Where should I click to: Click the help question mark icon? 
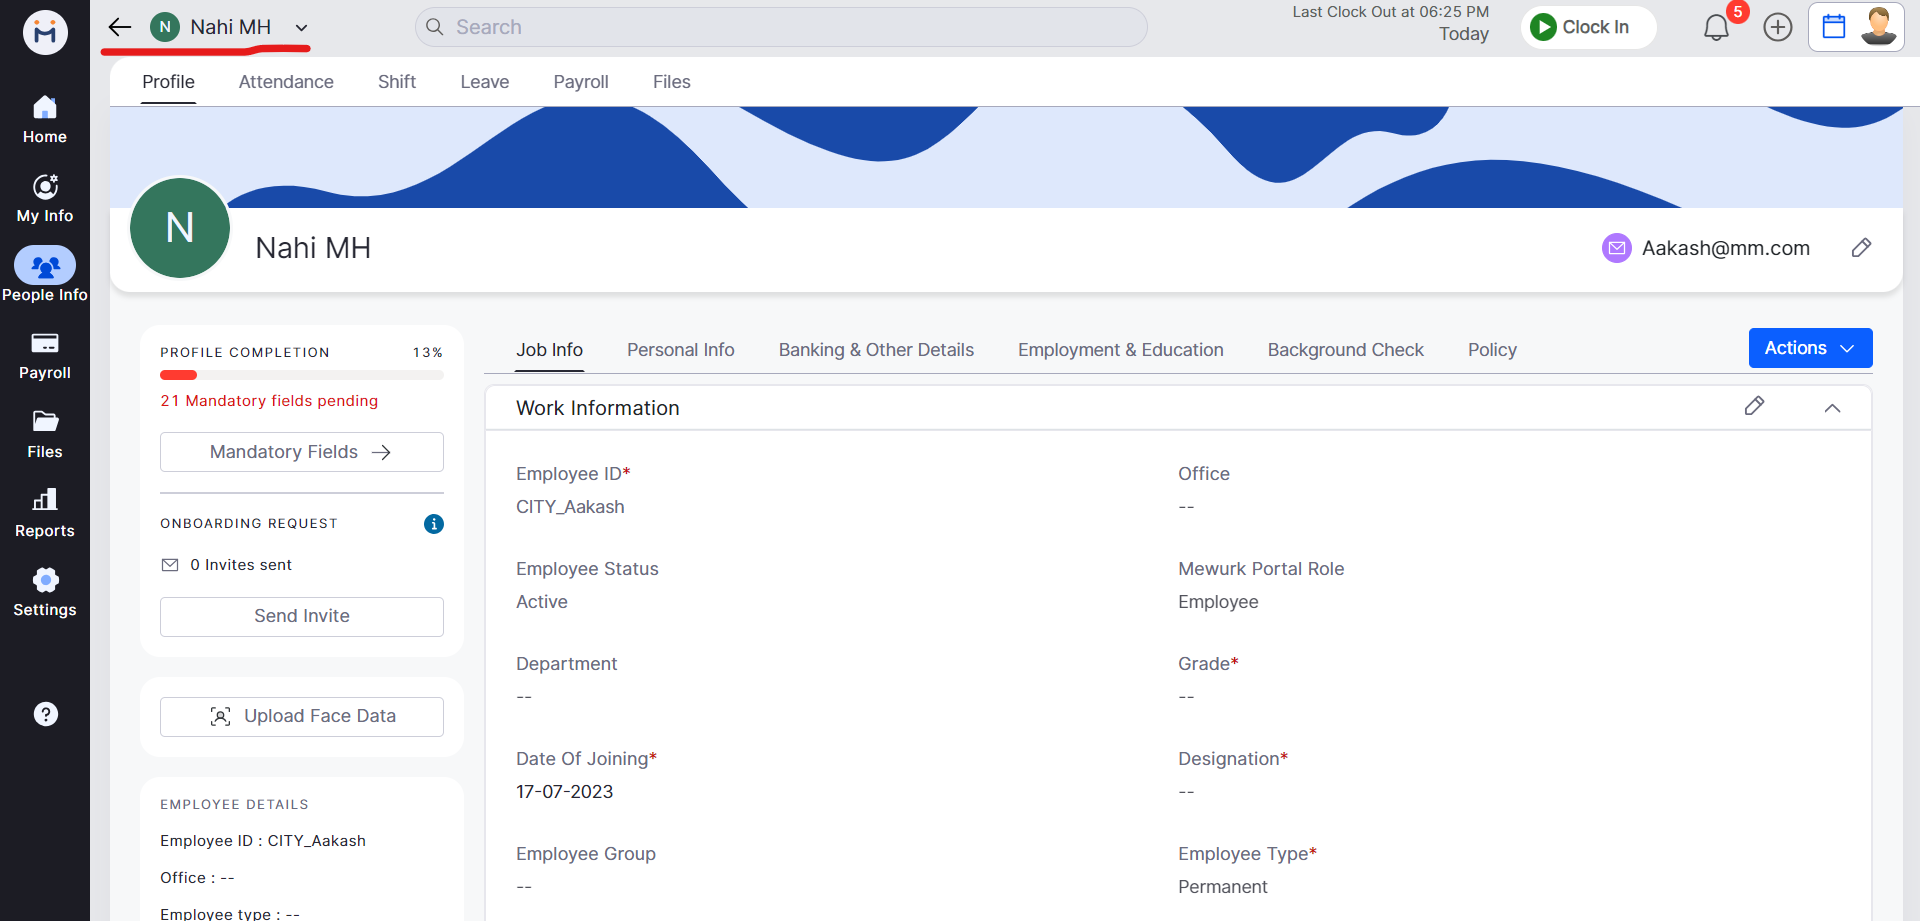pyautogui.click(x=45, y=714)
